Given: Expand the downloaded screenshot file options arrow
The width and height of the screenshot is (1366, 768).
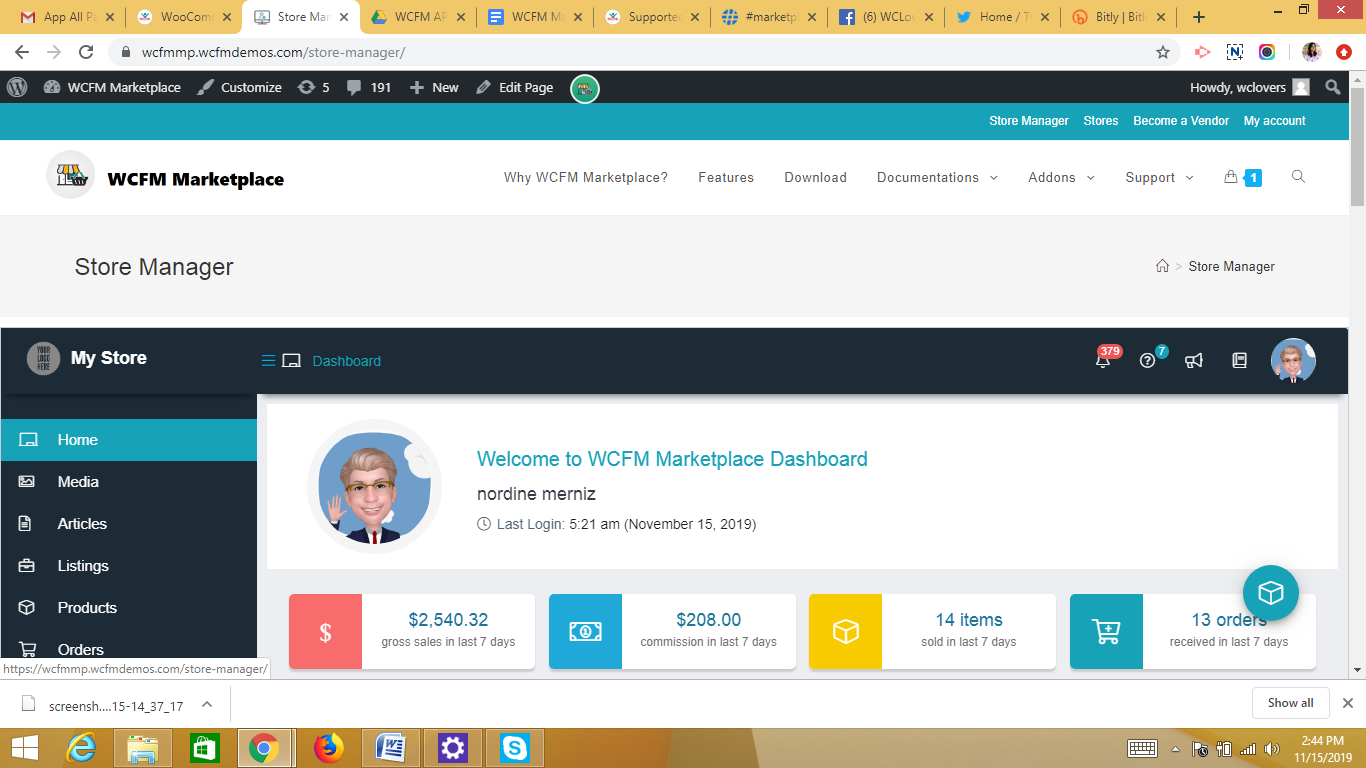Looking at the screenshot, I should [207, 704].
